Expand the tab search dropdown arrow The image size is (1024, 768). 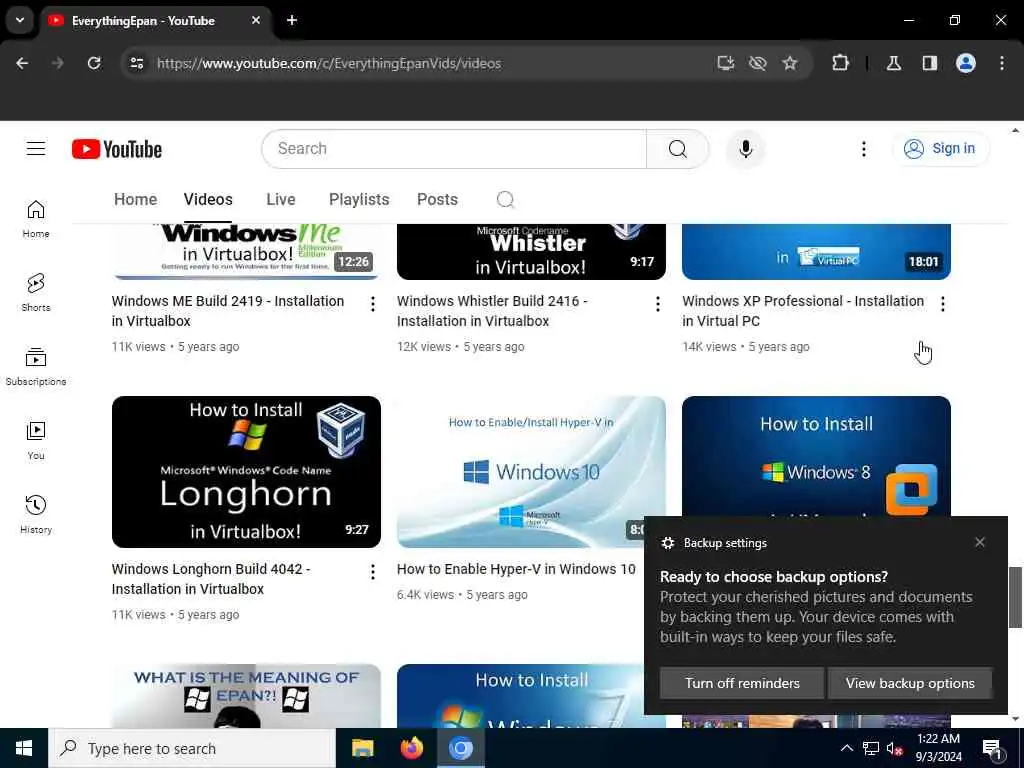(x=20, y=20)
